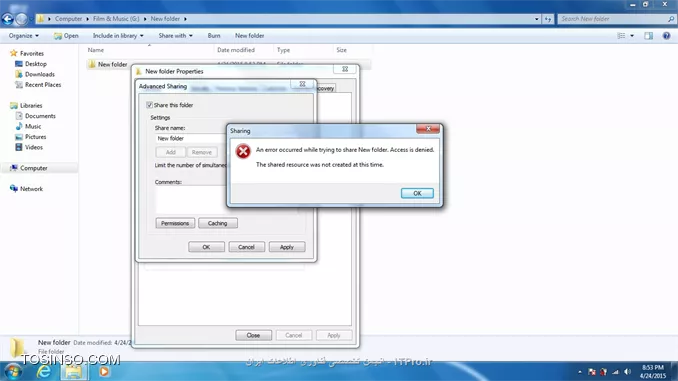Launch Internet Explorer from the taskbar
The height and width of the screenshot is (381, 678).
pyautogui.click(x=44, y=371)
